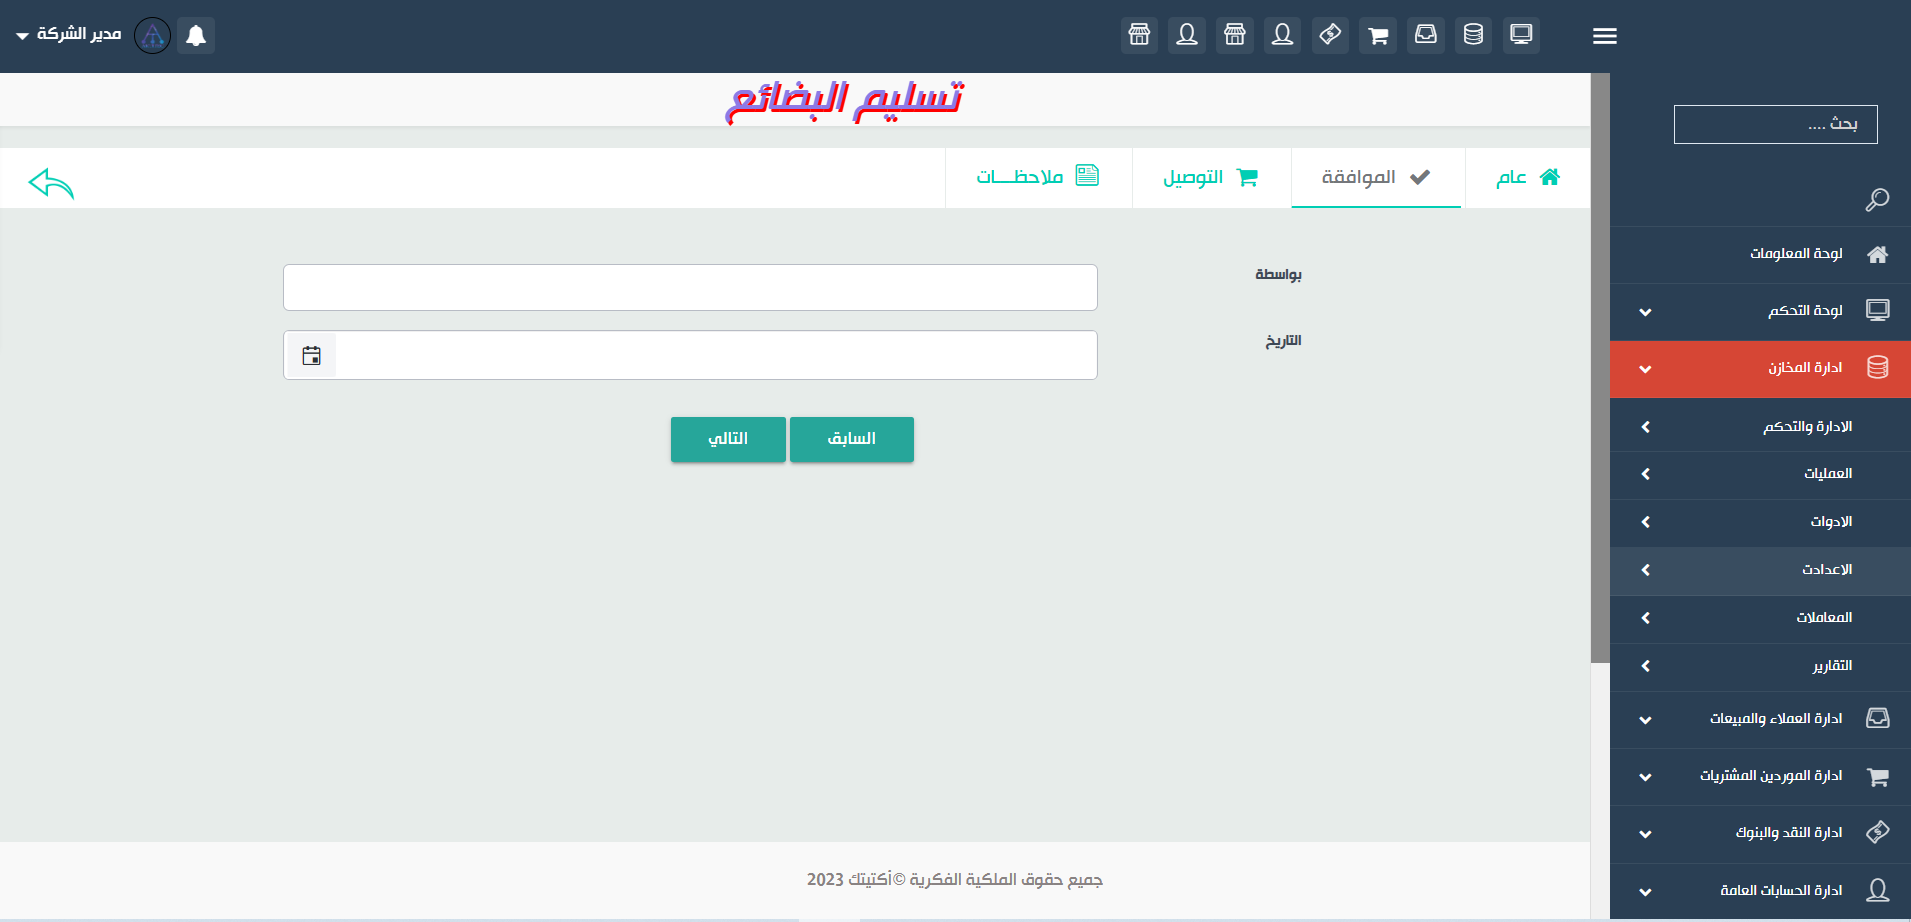Screen dimensions: 1911x922
Task: Click the inbox tray icon in top toolbar
Action: (1426, 35)
